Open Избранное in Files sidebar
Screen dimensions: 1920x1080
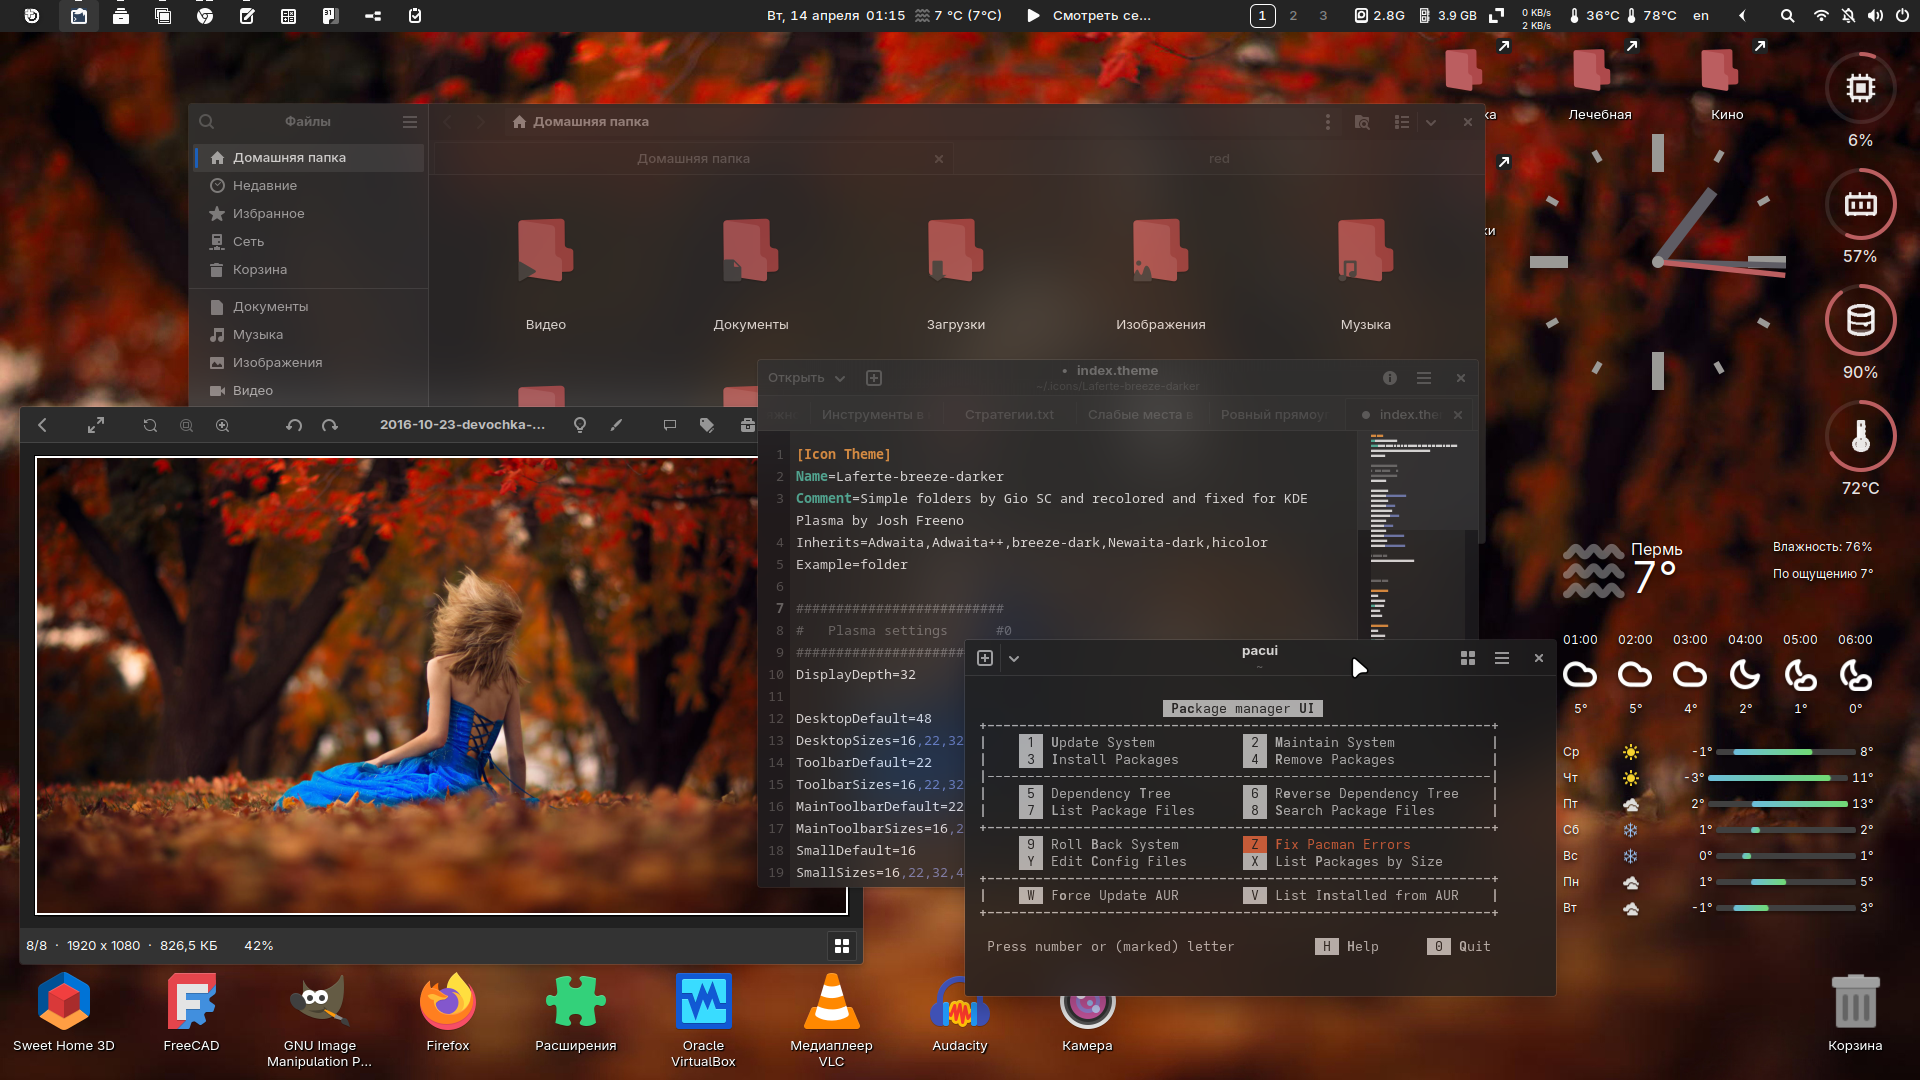(x=268, y=213)
